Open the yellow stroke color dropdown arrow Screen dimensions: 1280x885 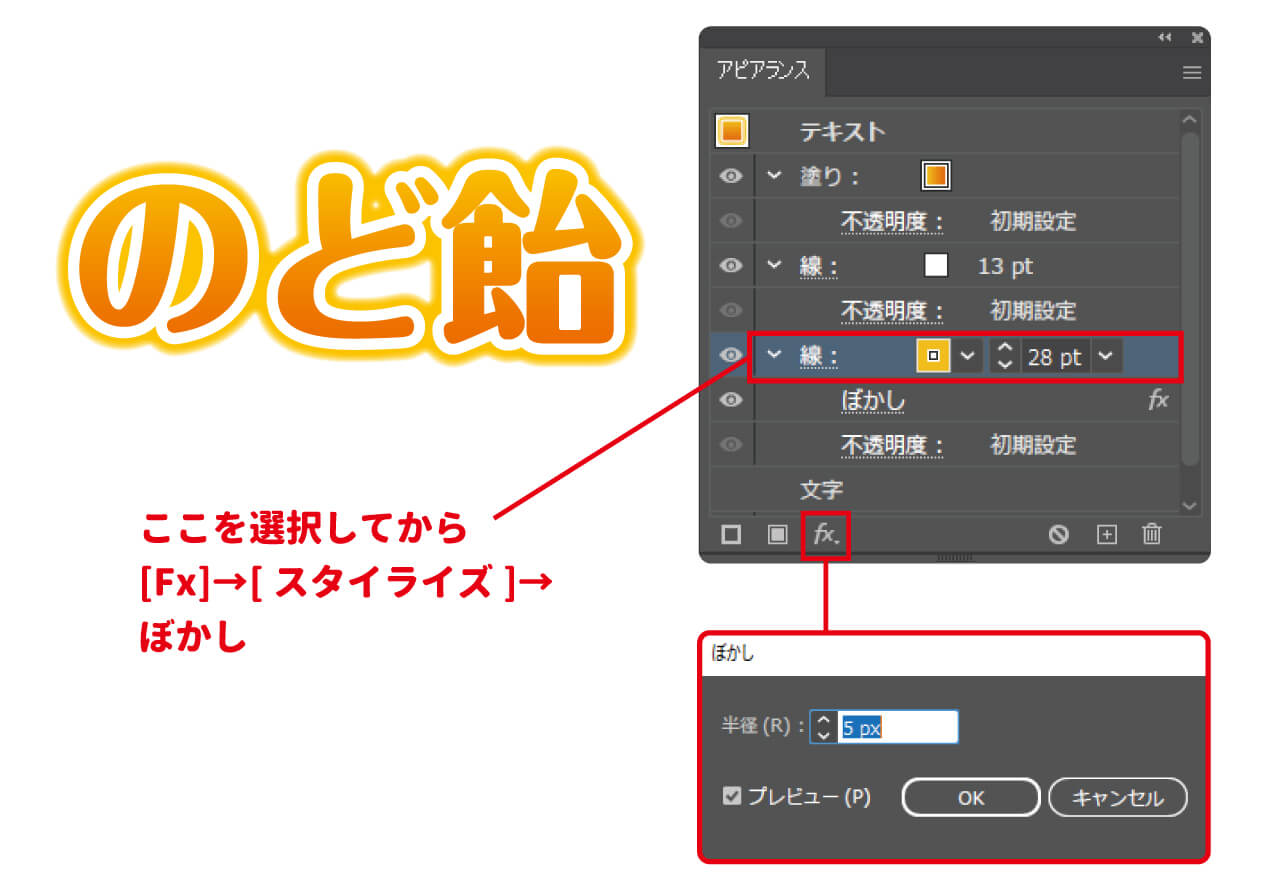(x=966, y=356)
